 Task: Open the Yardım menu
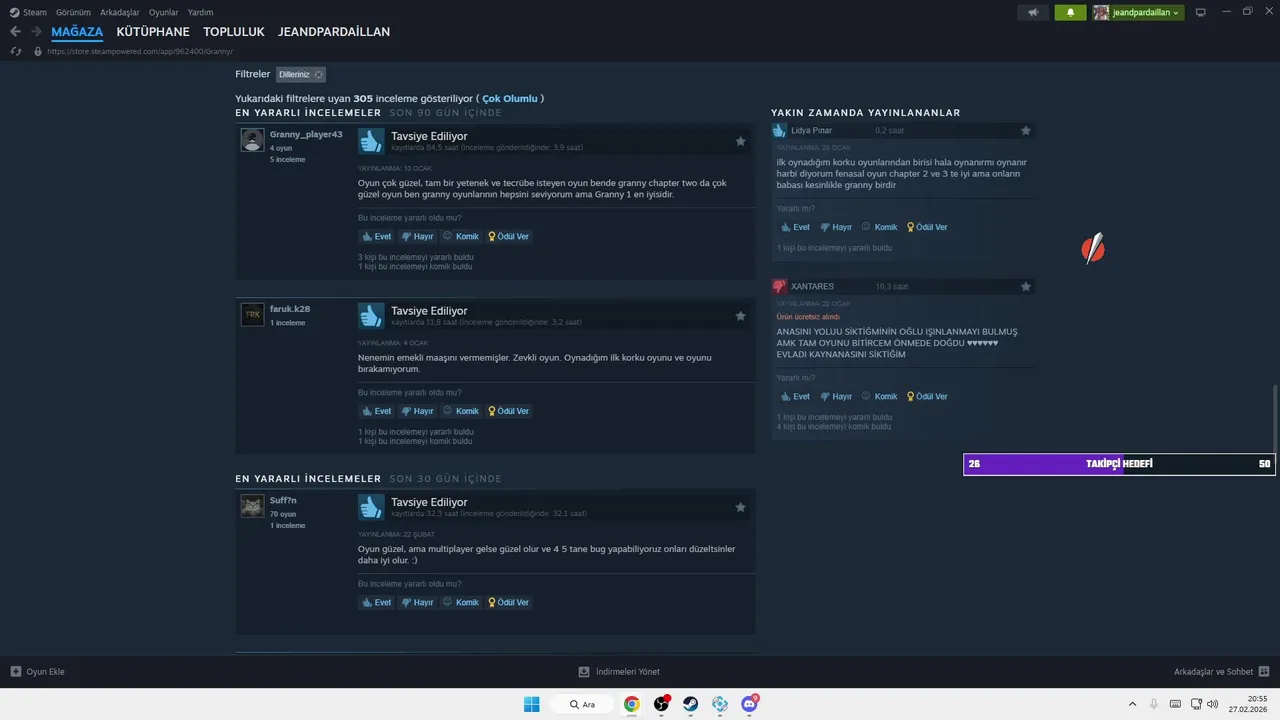click(201, 12)
